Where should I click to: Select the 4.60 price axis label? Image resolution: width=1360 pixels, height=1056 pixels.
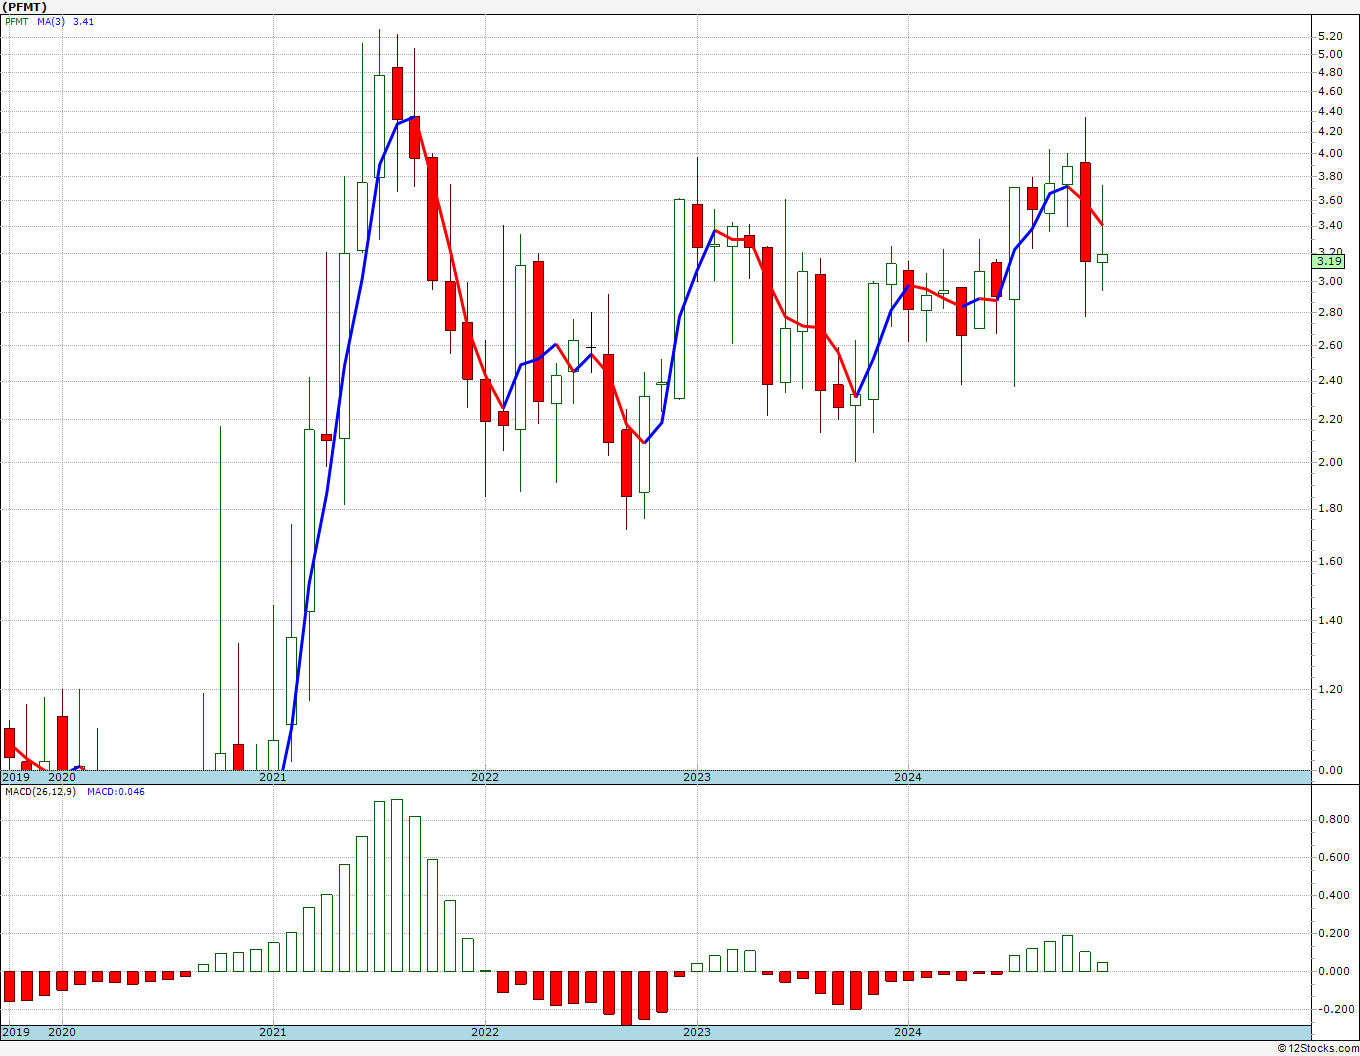1330,91
